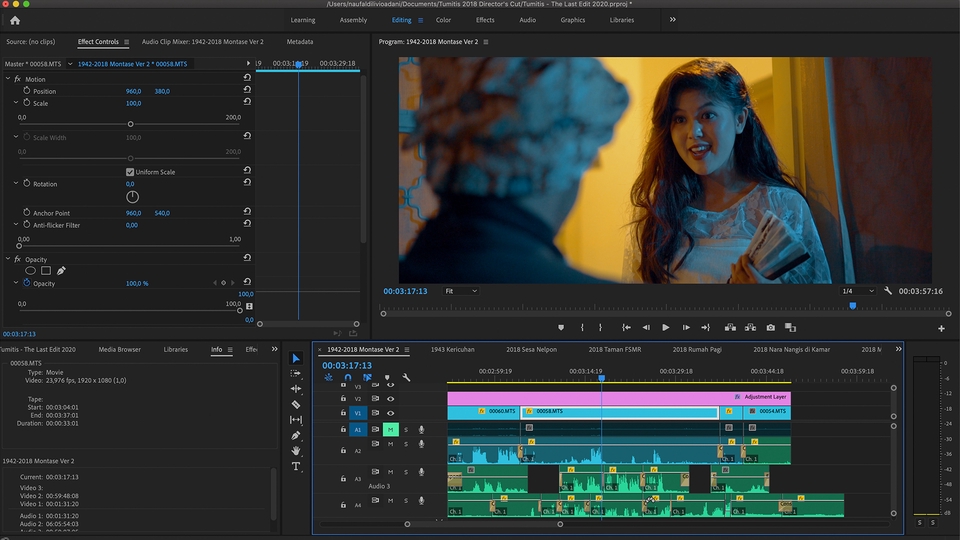960x540 pixels.
Task: Hide video track V1 with the eye icon
Action: point(390,412)
